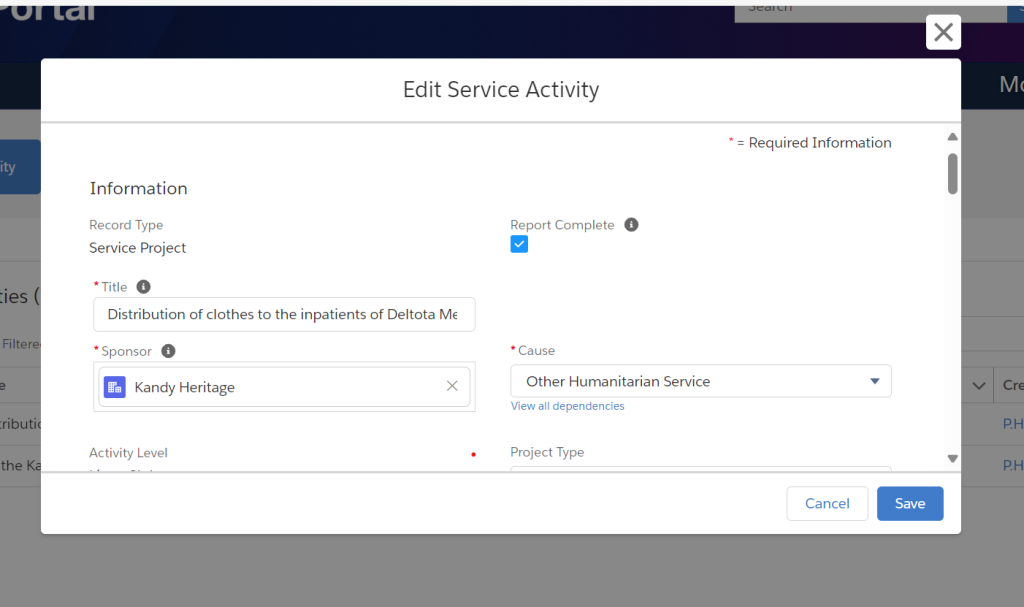The height and width of the screenshot is (607, 1024).
Task: Show info tooltip for Report Complete
Action: [x=631, y=225]
